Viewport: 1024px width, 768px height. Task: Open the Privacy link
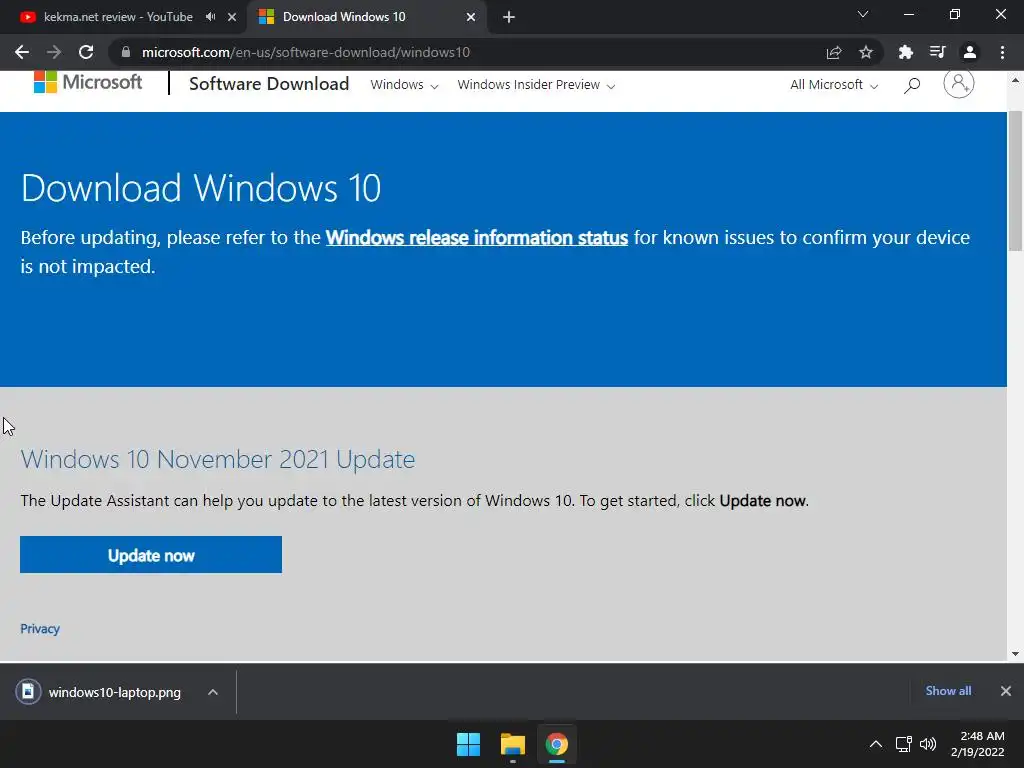click(40, 628)
